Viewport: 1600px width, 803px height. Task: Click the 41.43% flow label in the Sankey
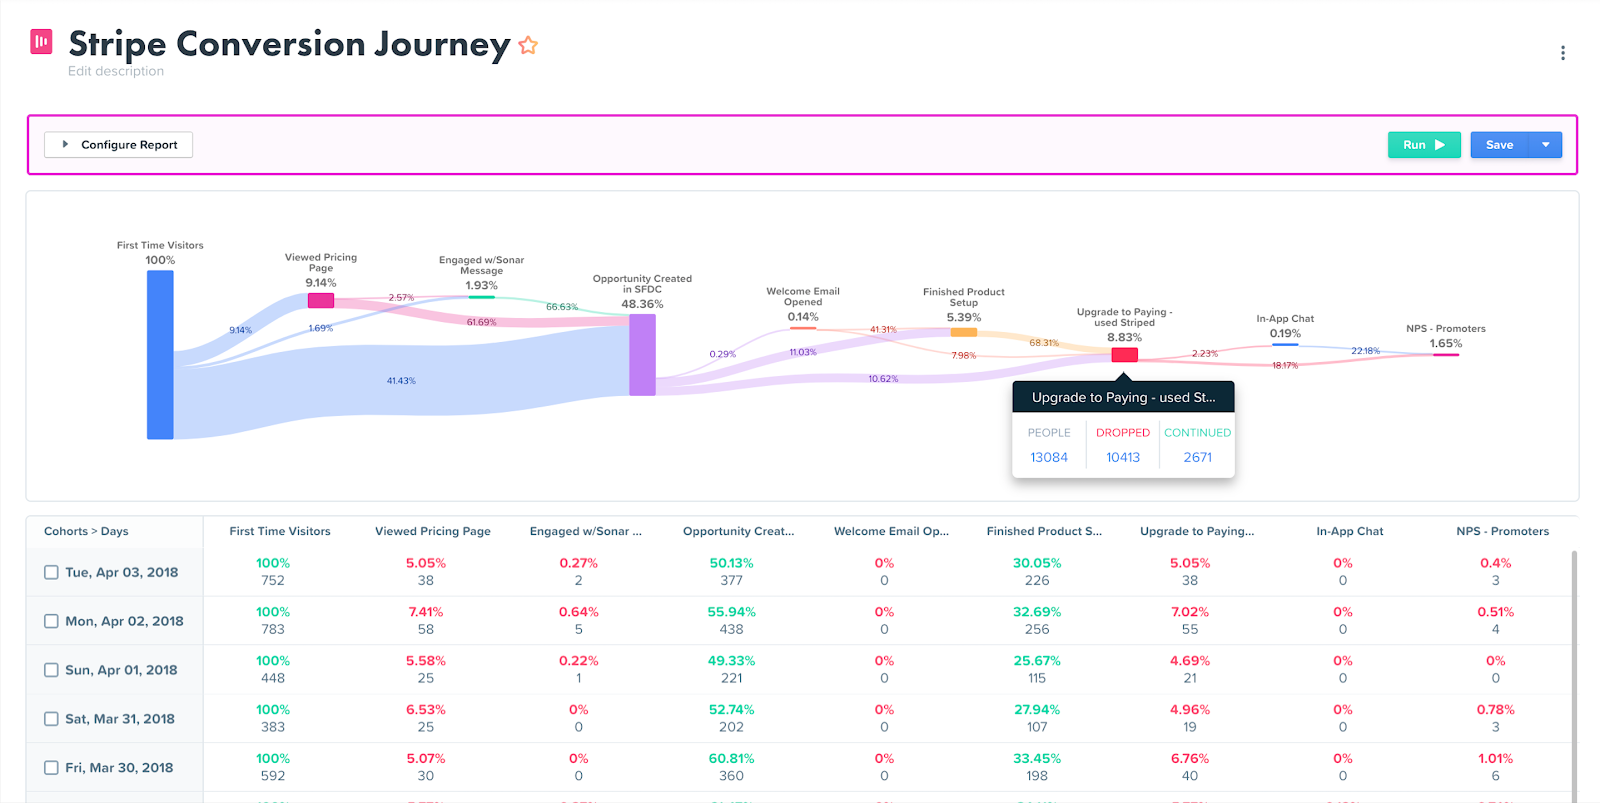point(401,381)
